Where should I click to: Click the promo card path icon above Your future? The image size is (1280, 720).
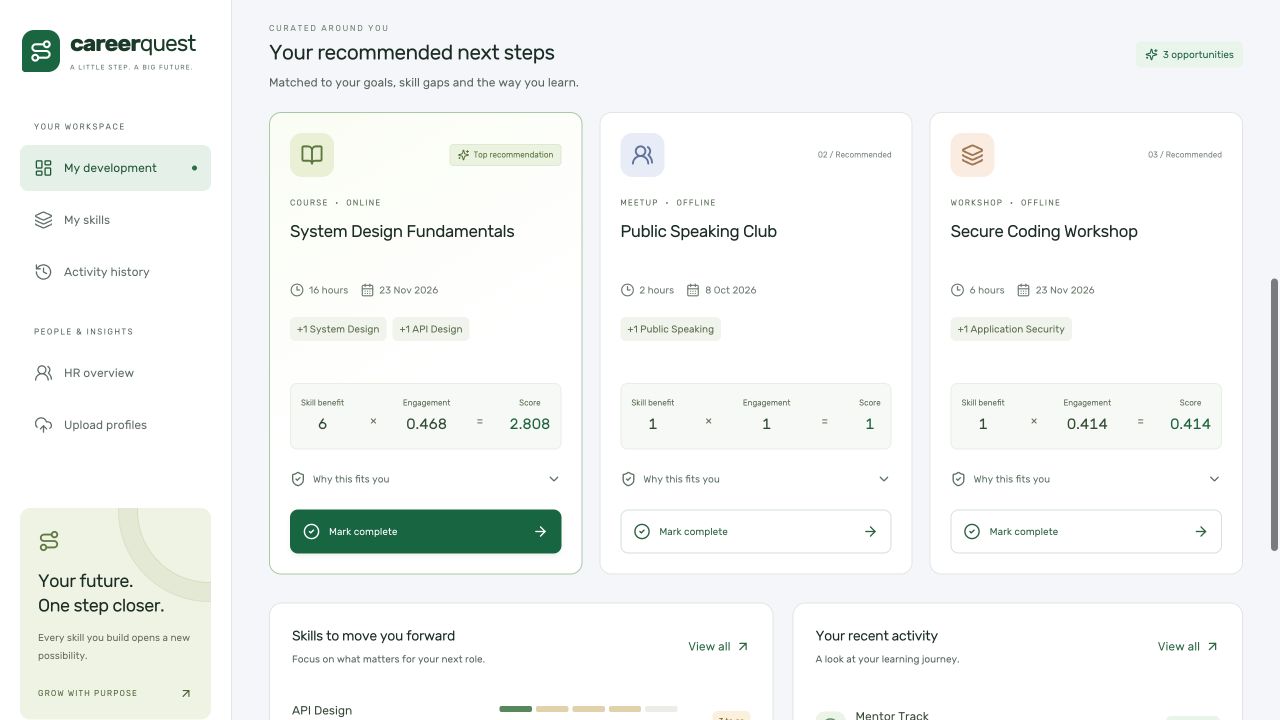point(49,542)
